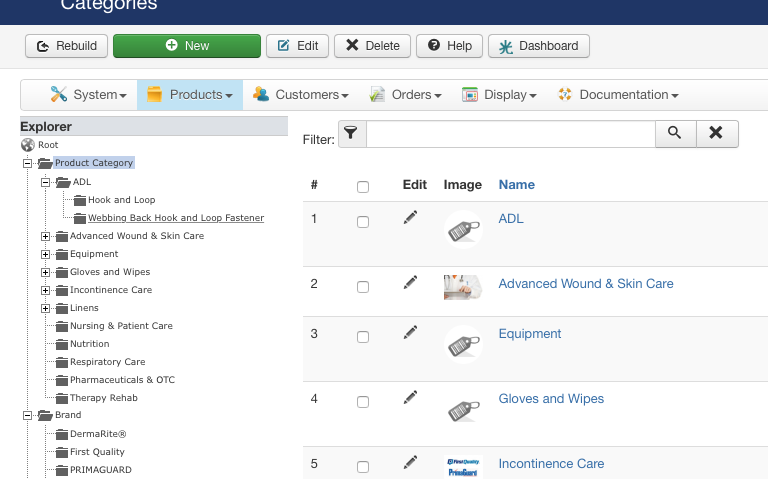Open the Customers menu
The height and width of the screenshot is (479, 768).
point(301,95)
